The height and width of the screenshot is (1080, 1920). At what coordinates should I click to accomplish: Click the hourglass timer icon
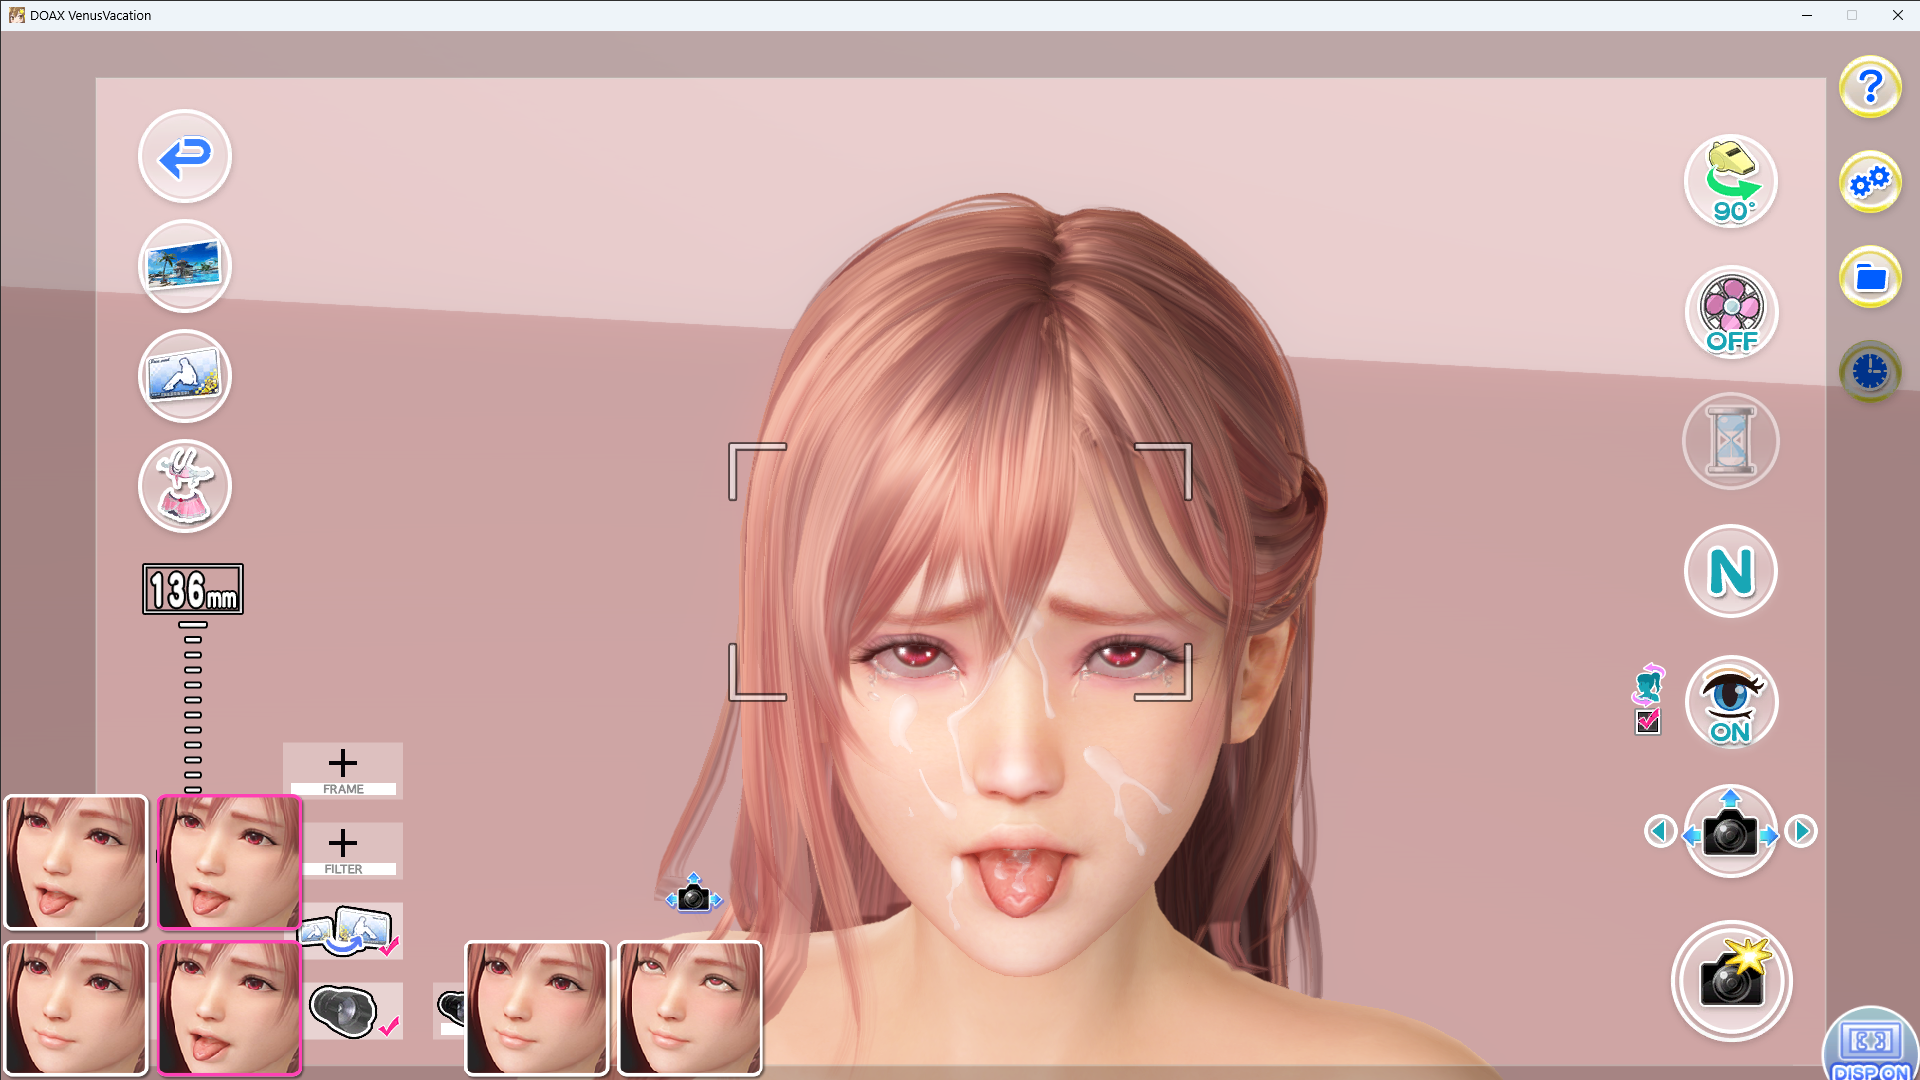coord(1731,441)
